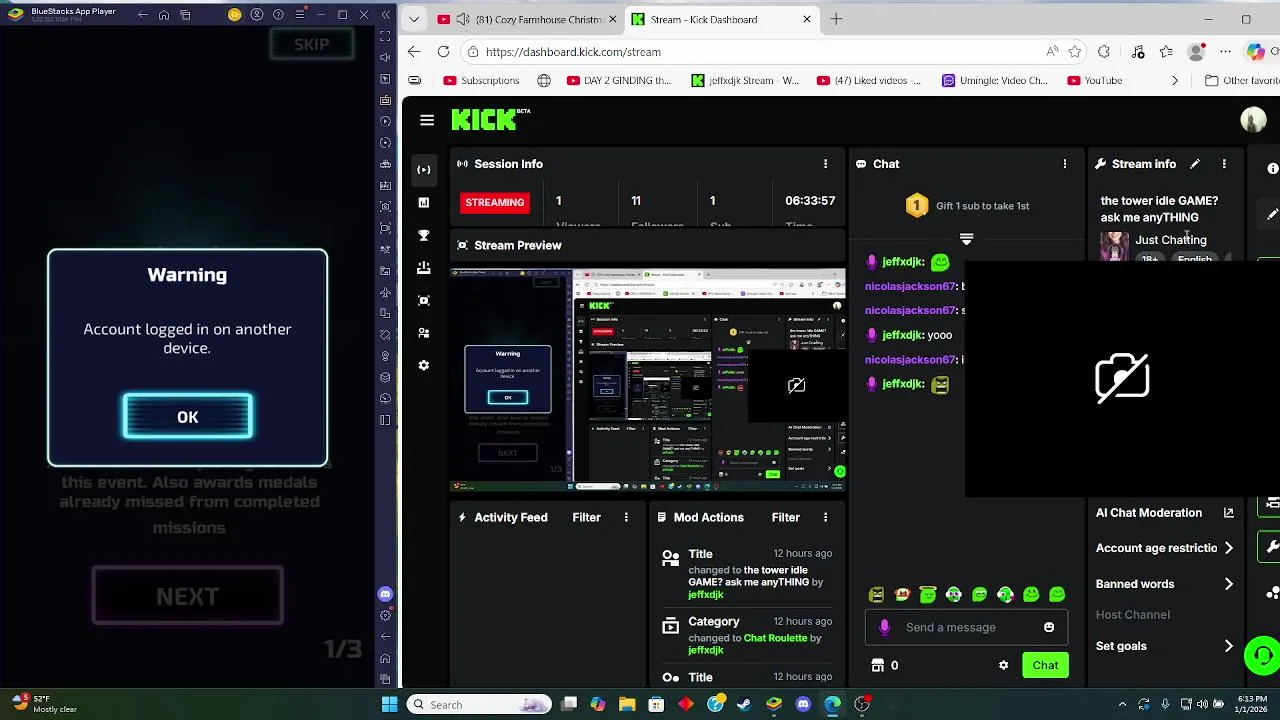Click the red STREAMING status badge
The image size is (1280, 720).
(494, 202)
